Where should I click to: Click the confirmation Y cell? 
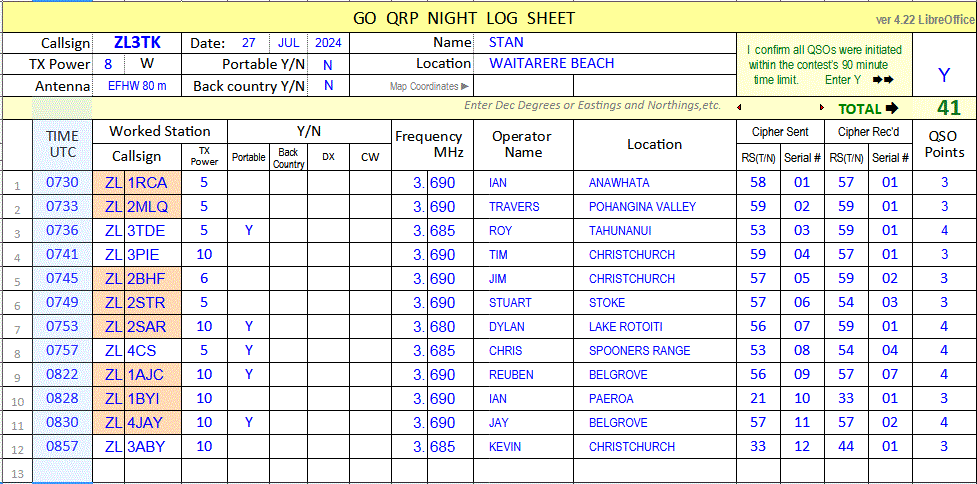tap(944, 75)
